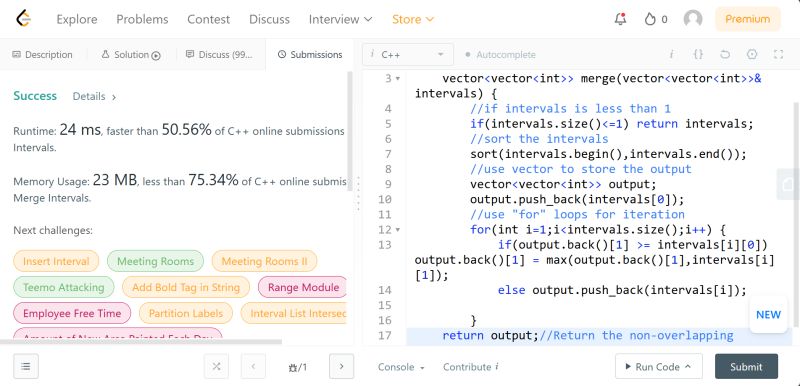The height and width of the screenshot is (386, 800).
Task: Reset code with the revert arrow icon
Action: click(725, 55)
